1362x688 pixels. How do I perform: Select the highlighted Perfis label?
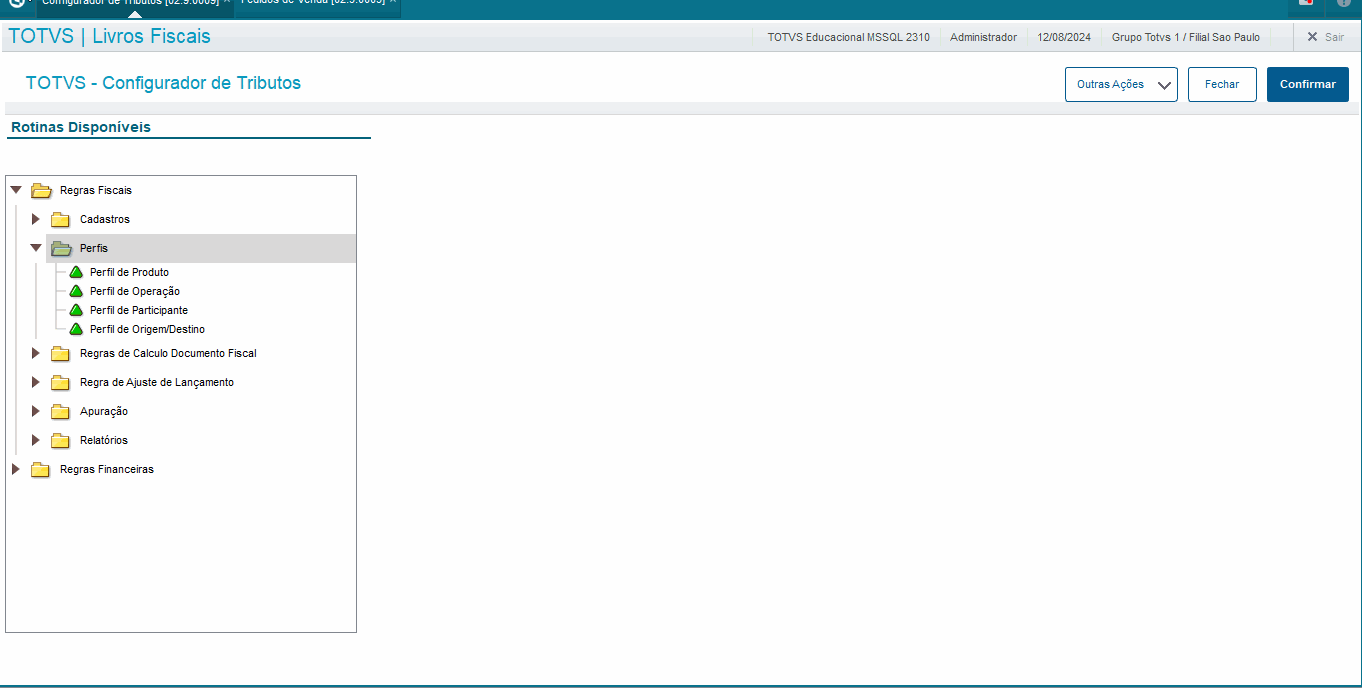pos(94,248)
